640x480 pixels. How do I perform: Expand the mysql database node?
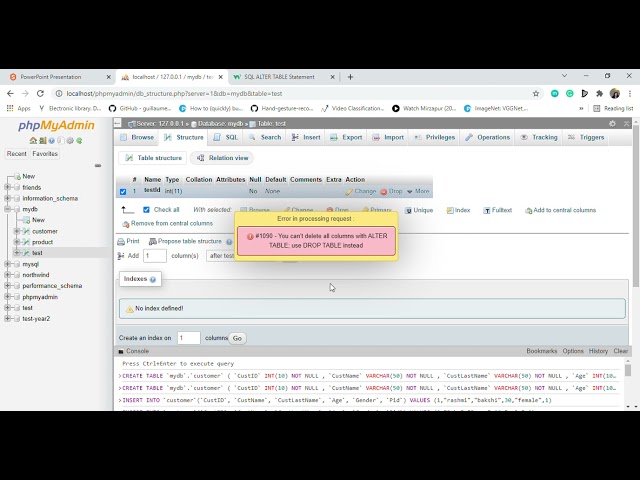click(7, 264)
